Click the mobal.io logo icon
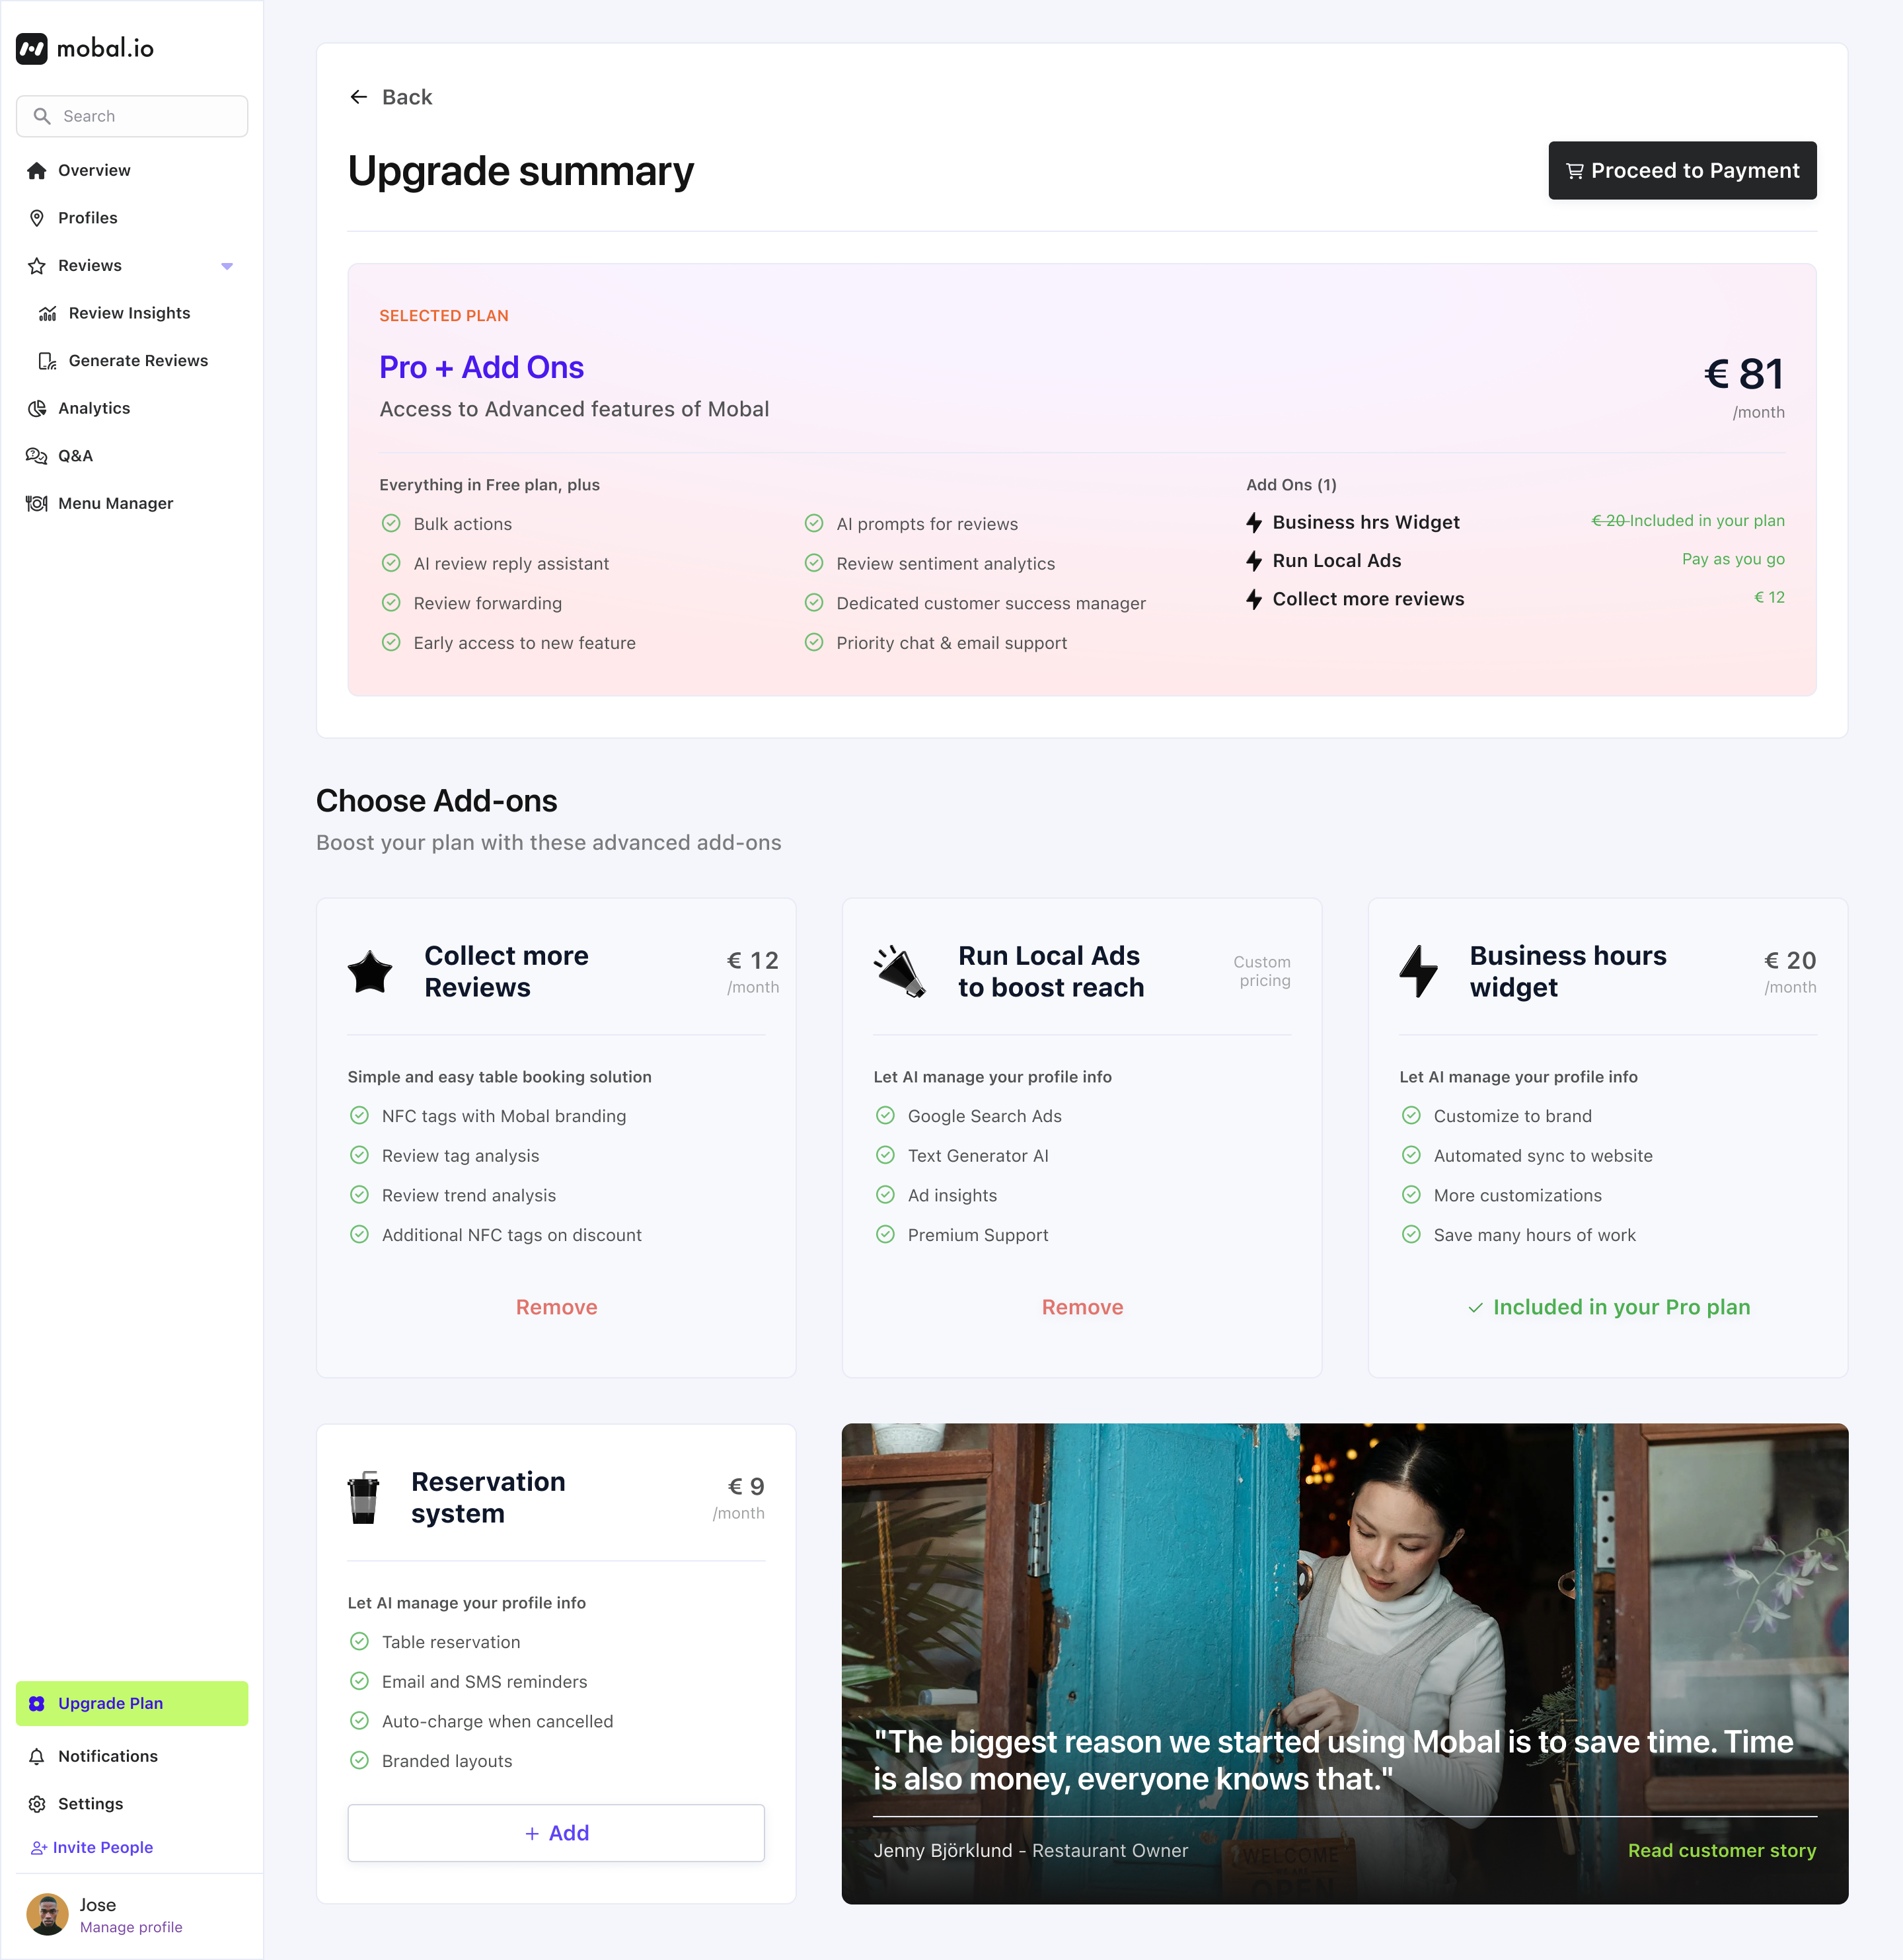 [x=32, y=48]
